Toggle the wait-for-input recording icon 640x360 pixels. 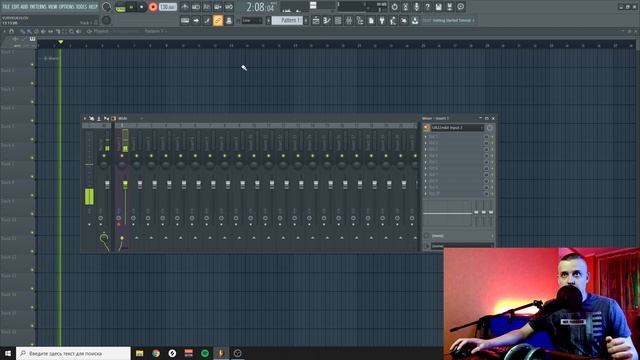coord(196,7)
